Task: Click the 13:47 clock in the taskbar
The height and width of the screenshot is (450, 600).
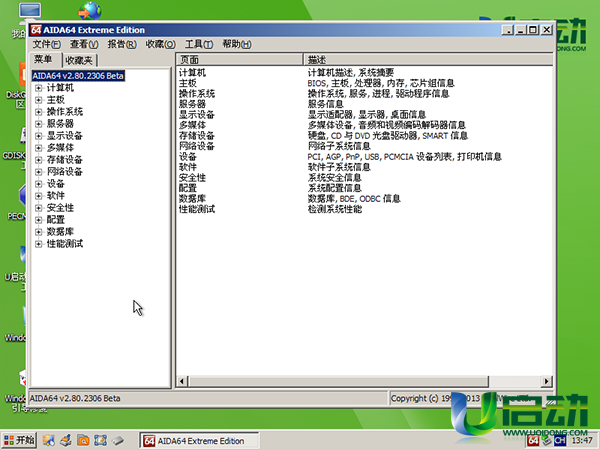Action: [x=582, y=441]
